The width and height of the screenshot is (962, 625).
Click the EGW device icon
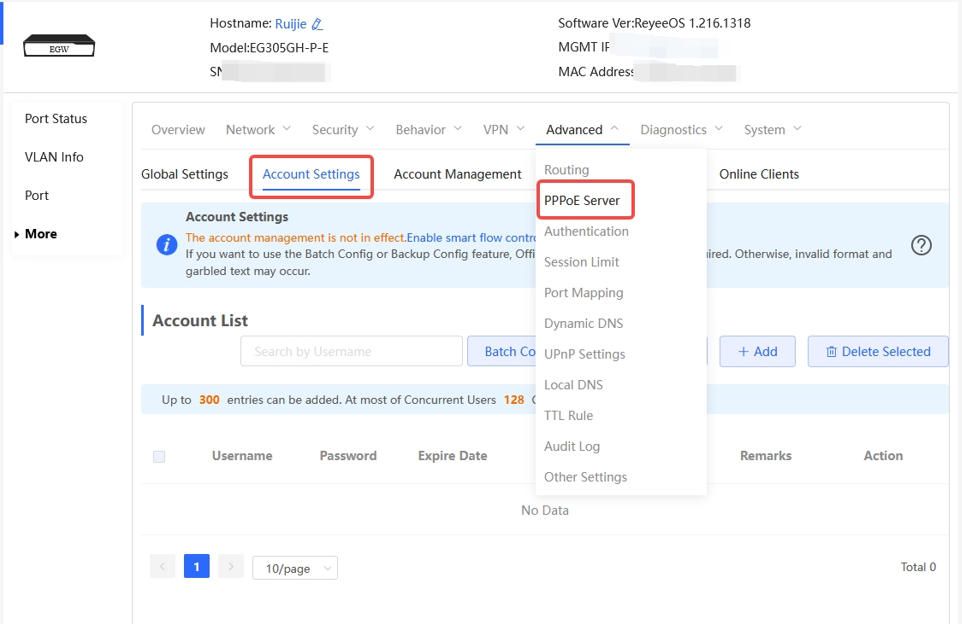point(59,46)
